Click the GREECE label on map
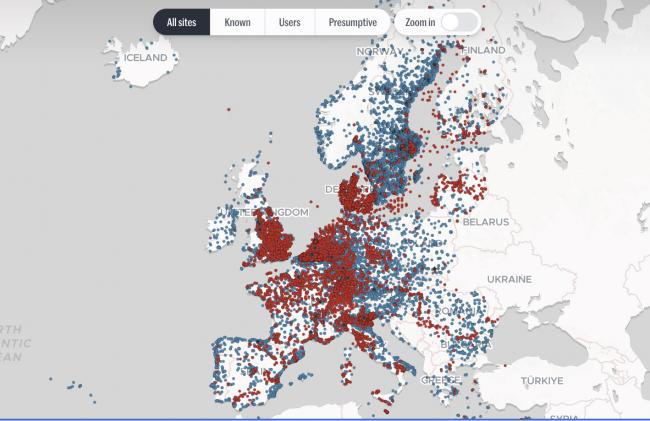The width and height of the screenshot is (650, 421). [x=441, y=380]
